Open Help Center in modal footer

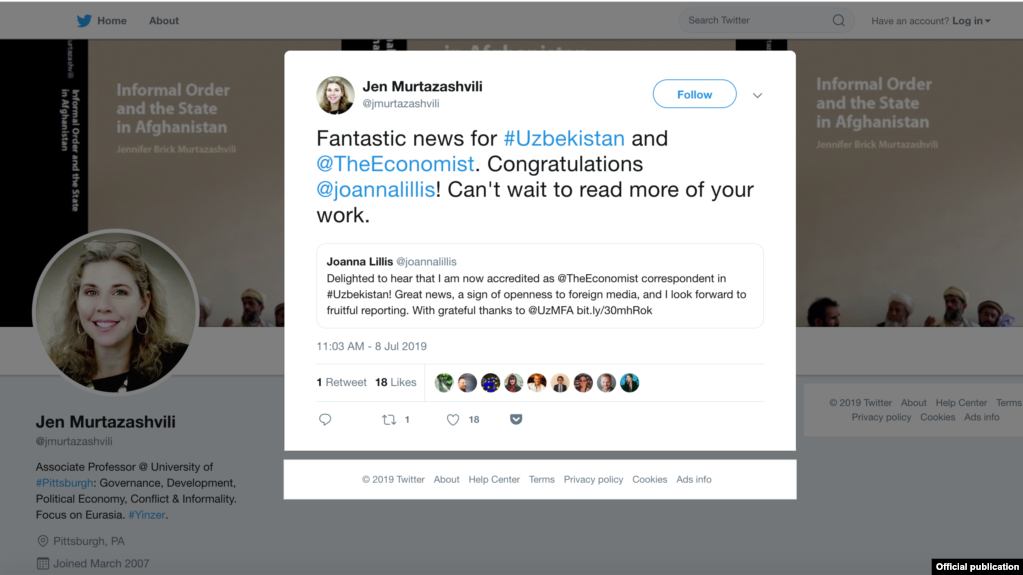[494, 479]
